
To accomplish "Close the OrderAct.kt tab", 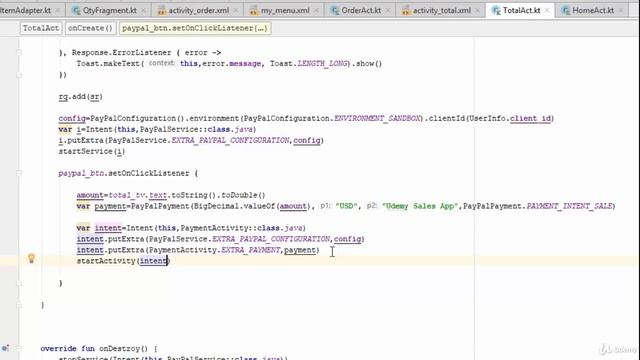I will pyautogui.click(x=388, y=11).
